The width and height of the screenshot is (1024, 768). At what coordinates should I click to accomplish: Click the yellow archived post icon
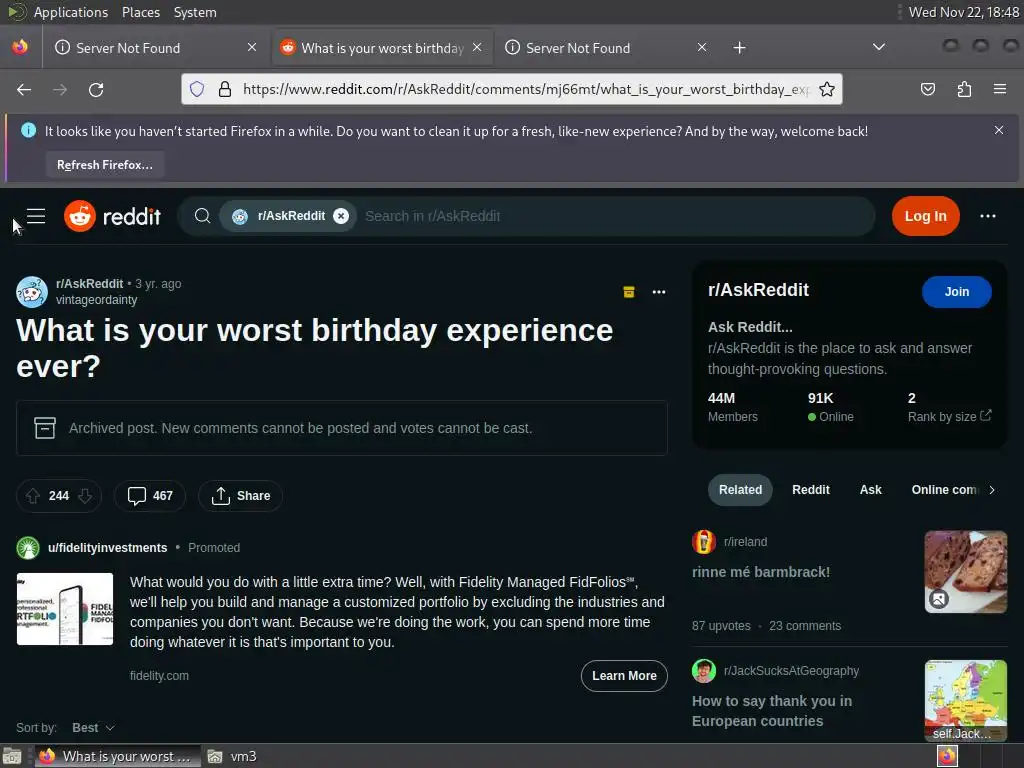click(628, 292)
